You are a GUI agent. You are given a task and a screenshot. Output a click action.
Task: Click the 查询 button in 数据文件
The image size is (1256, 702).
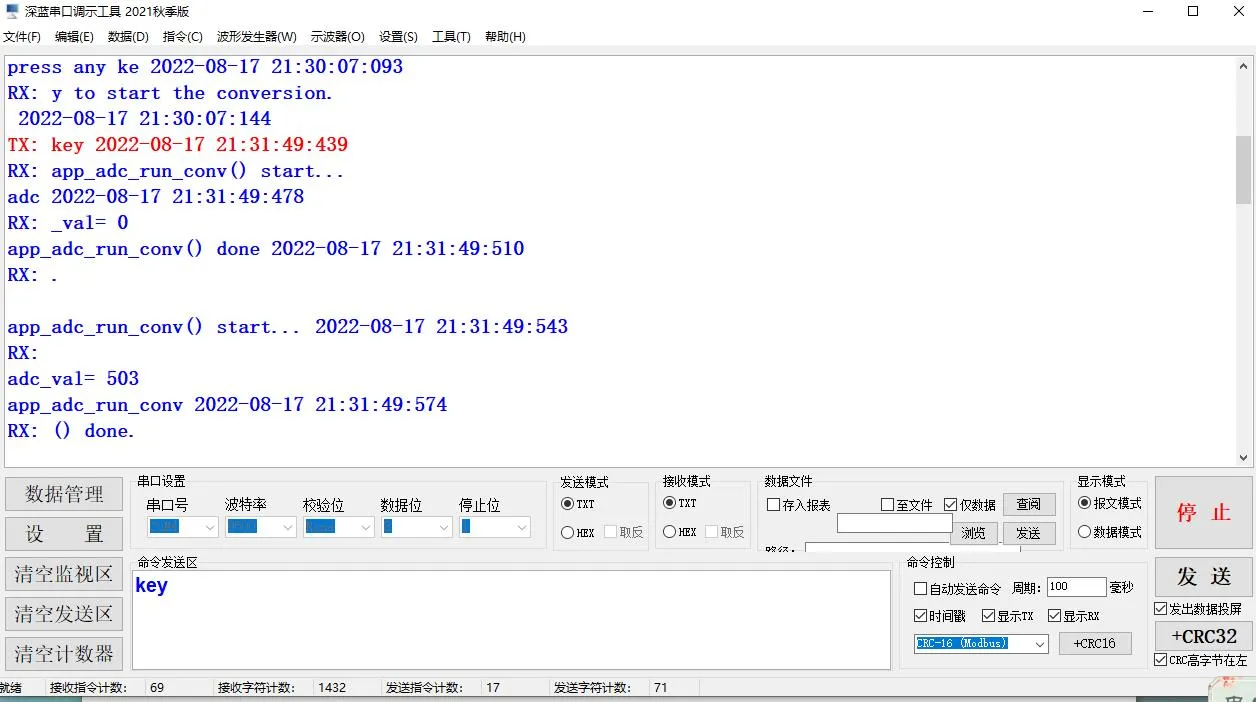coord(1029,504)
